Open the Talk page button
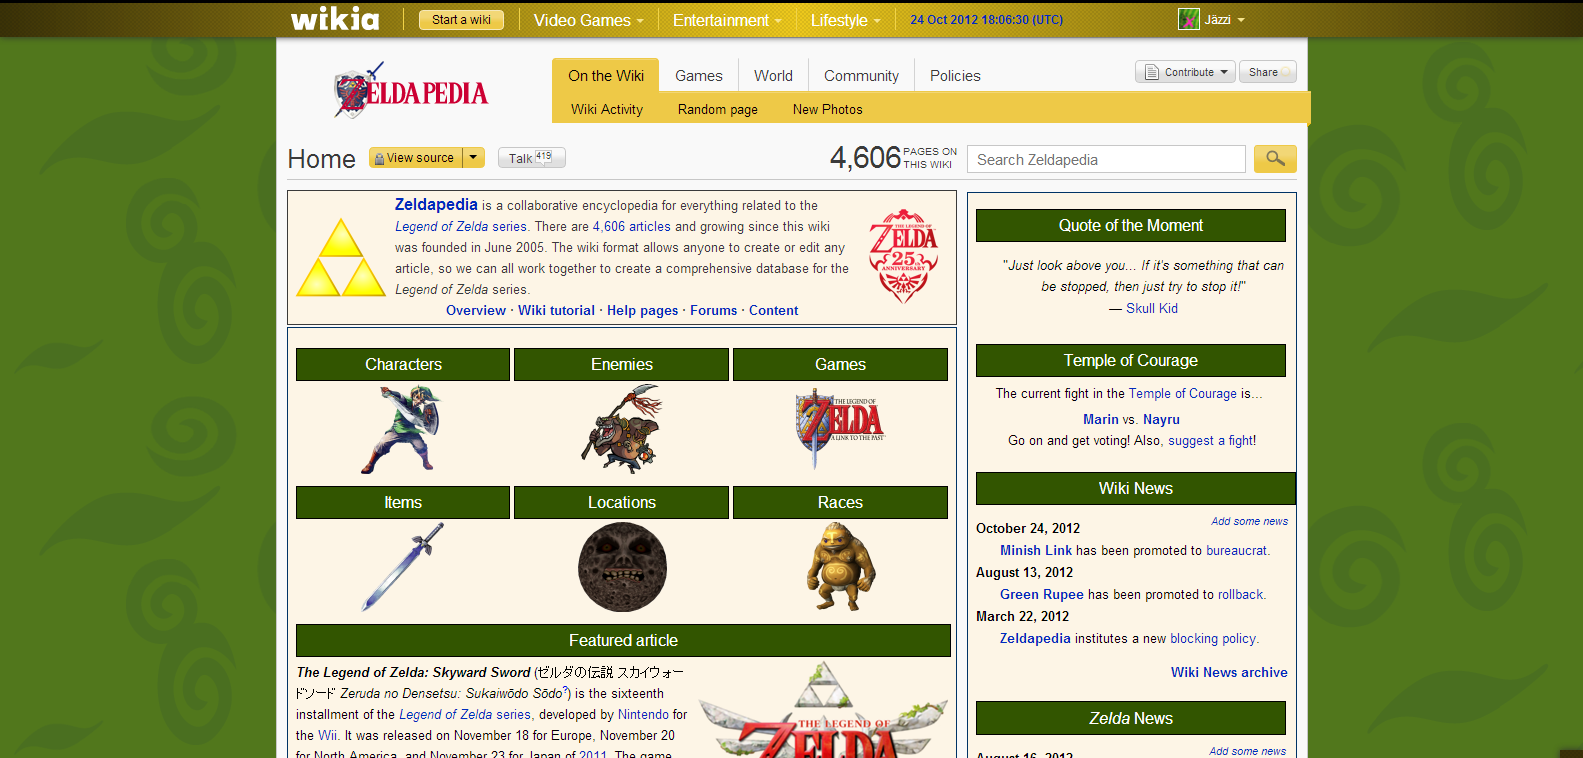 pos(531,158)
